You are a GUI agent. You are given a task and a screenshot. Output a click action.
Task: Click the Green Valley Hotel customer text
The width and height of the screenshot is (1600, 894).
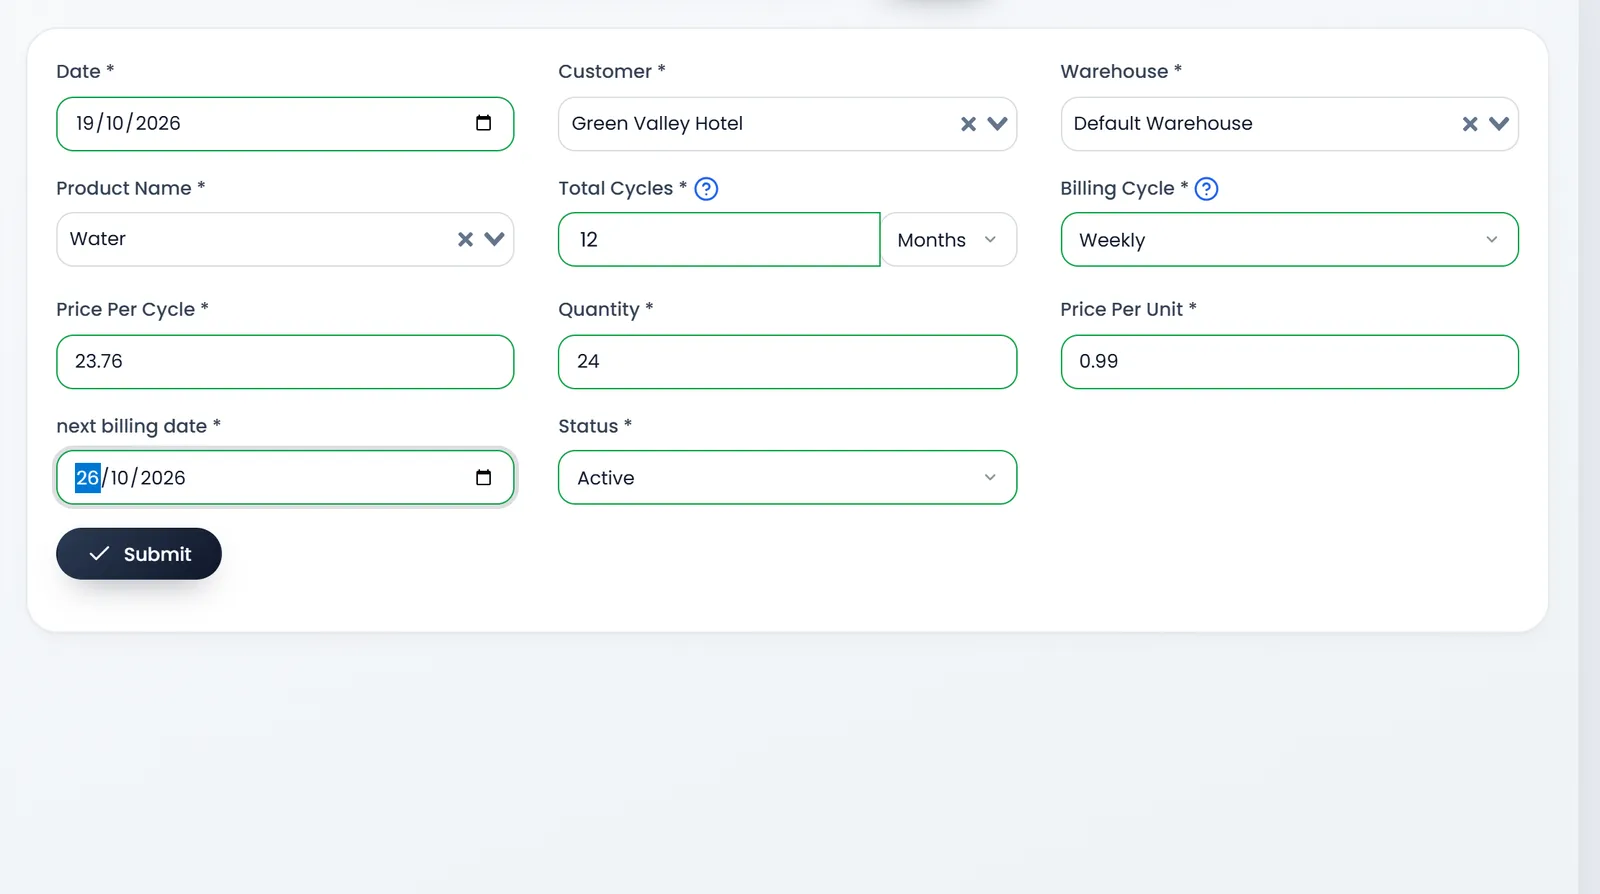[657, 124]
